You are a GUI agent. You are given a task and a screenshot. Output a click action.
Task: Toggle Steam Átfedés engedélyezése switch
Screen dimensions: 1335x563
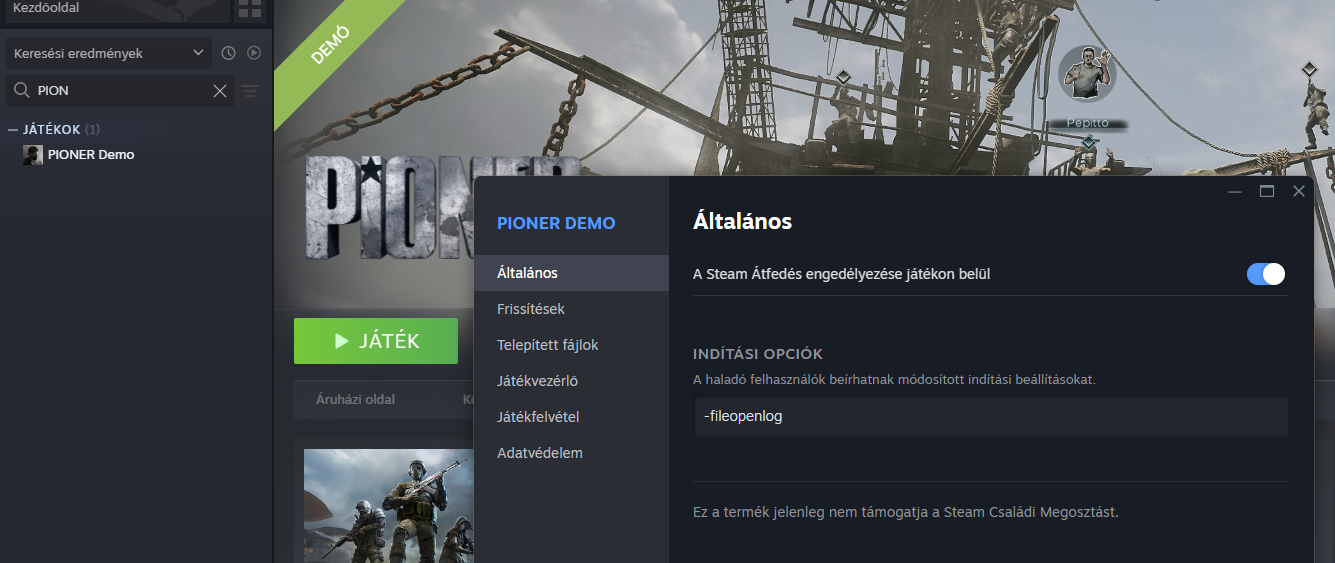click(x=1266, y=274)
